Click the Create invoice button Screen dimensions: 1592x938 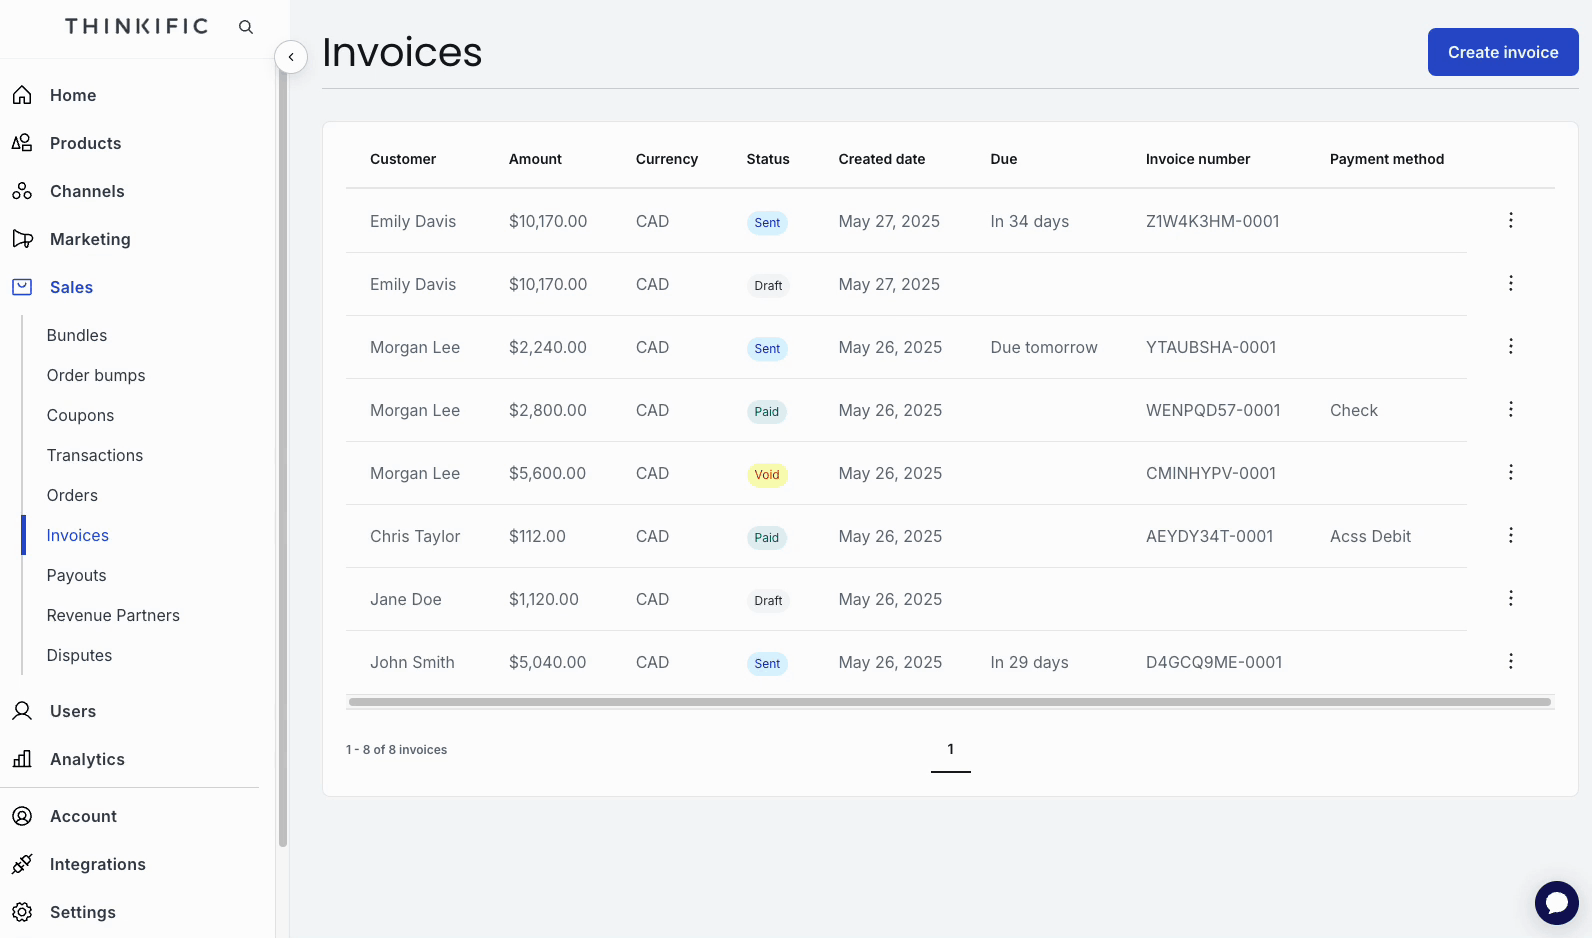click(x=1503, y=52)
